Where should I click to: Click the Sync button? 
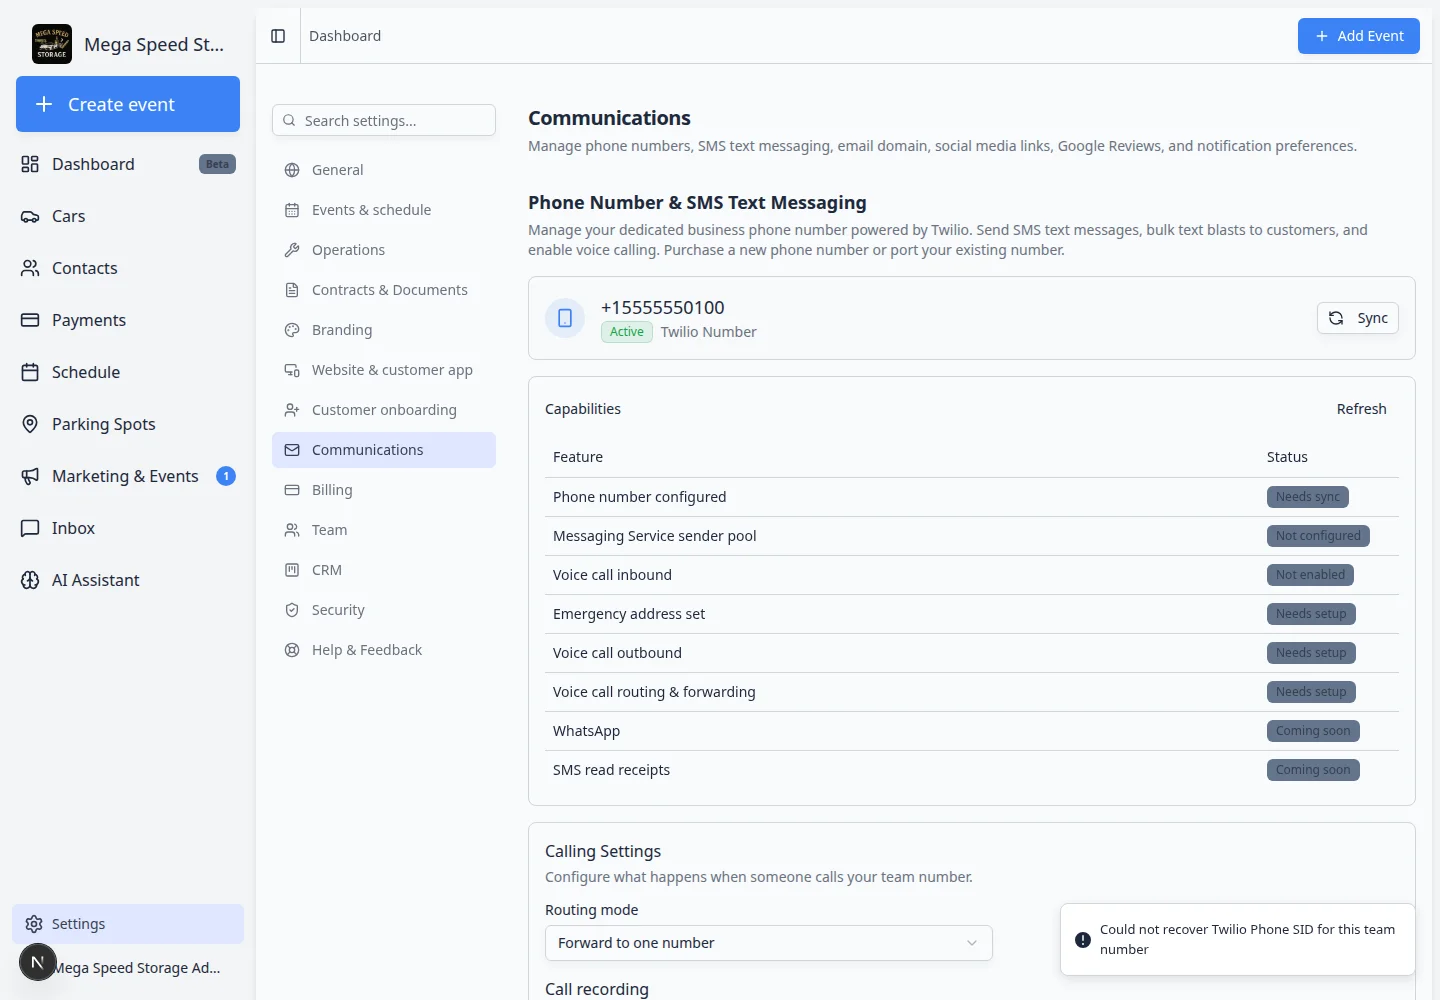(x=1358, y=318)
